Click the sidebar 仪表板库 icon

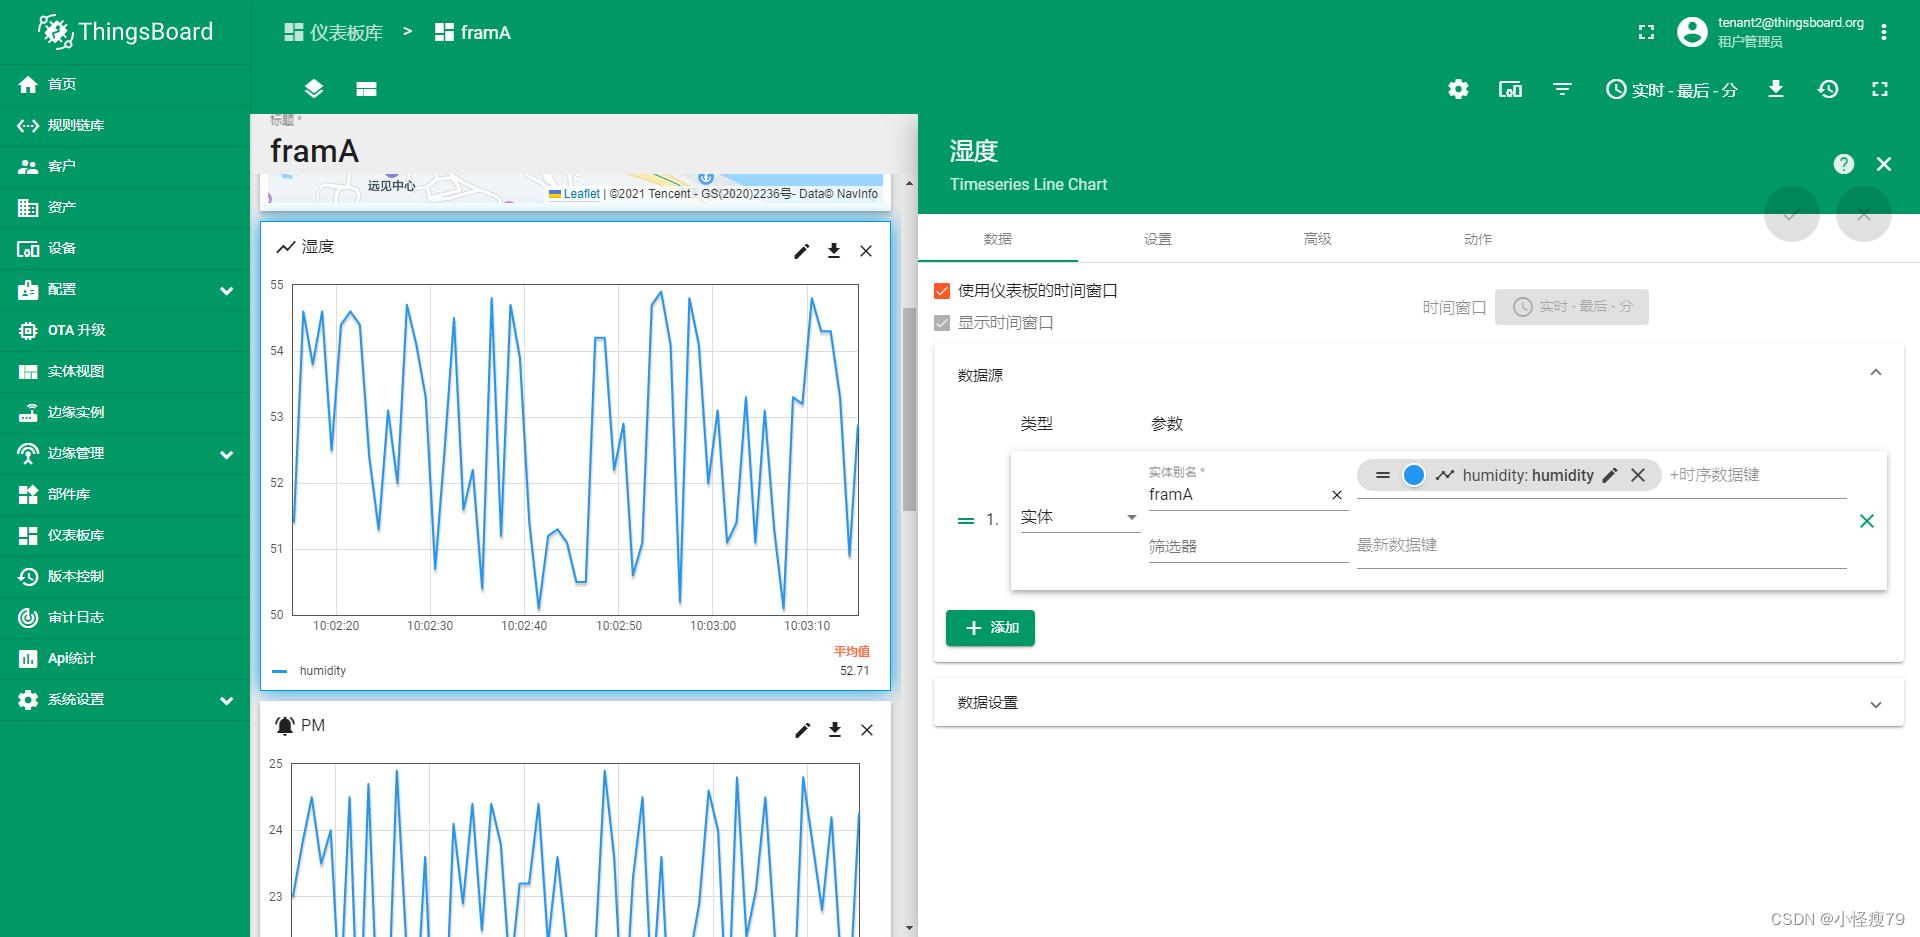tap(28, 535)
